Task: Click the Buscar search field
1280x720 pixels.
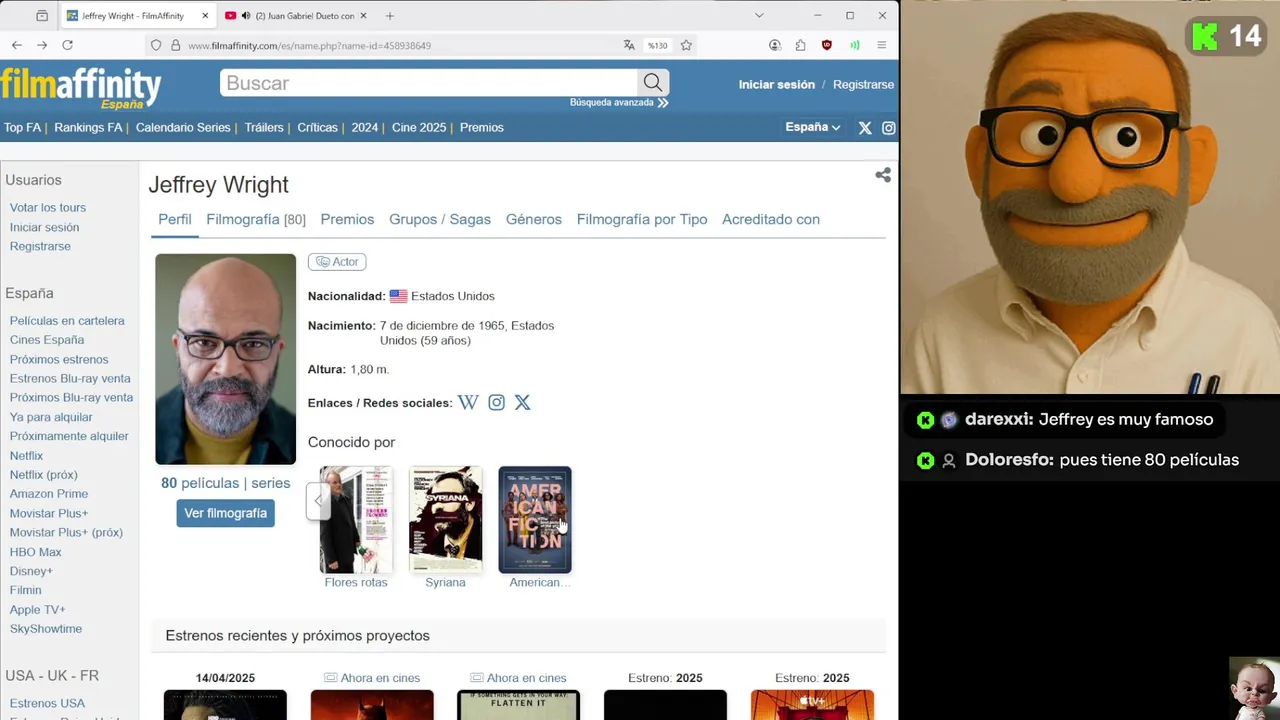Action: 428,83
